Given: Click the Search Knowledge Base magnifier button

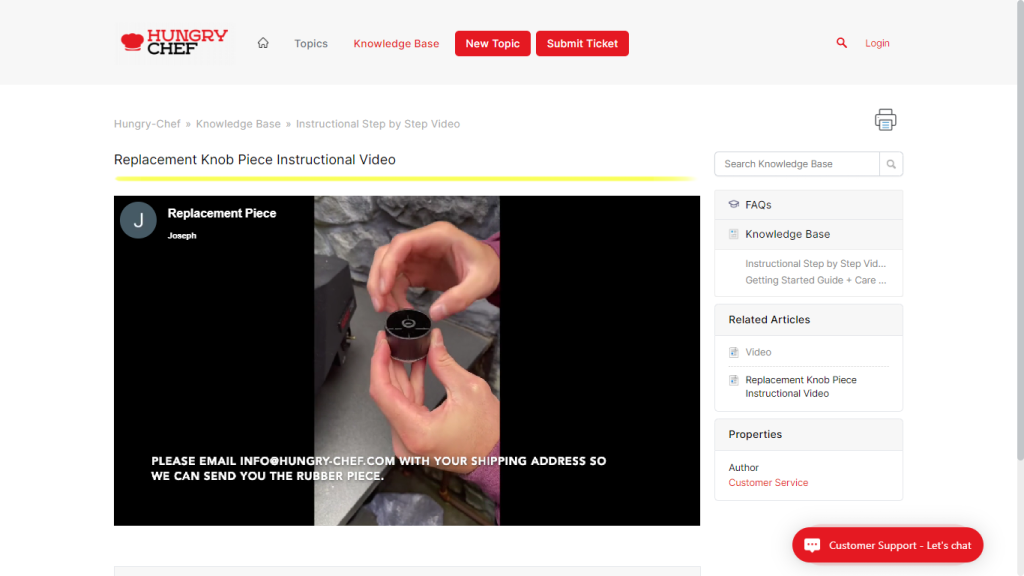Looking at the screenshot, I should tap(891, 164).
